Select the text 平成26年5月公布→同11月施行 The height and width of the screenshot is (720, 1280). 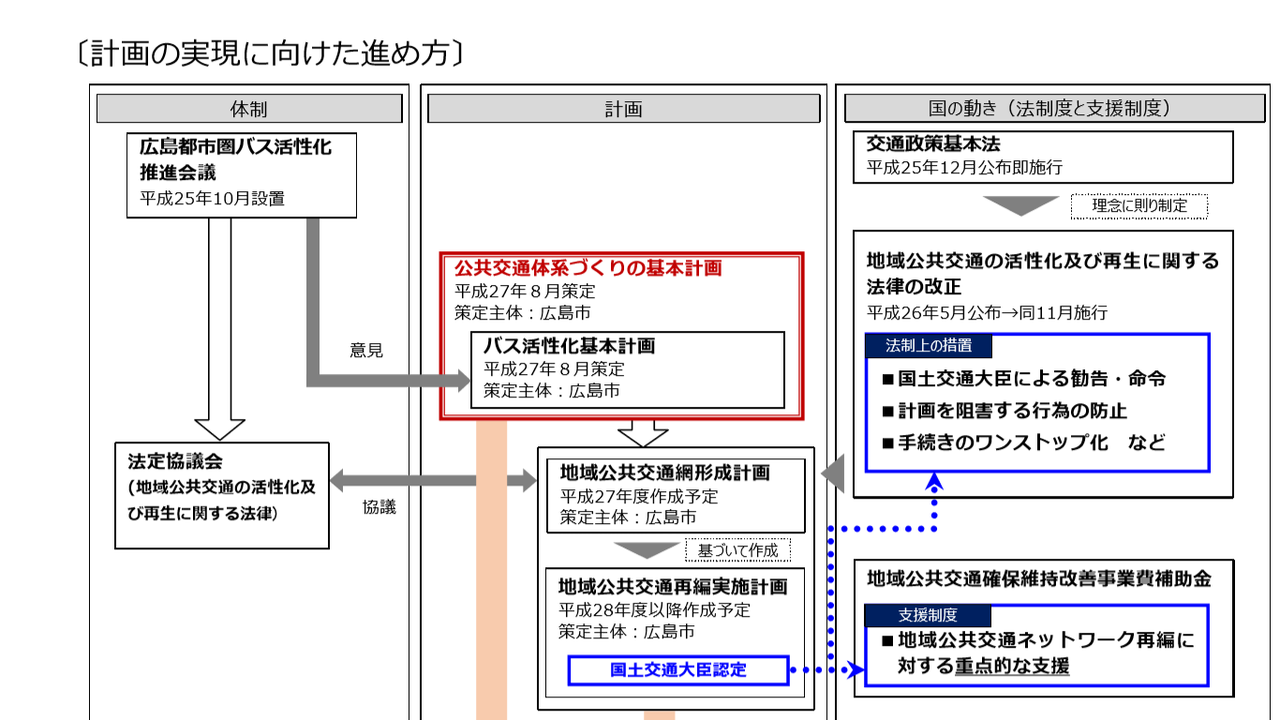pos(987,312)
